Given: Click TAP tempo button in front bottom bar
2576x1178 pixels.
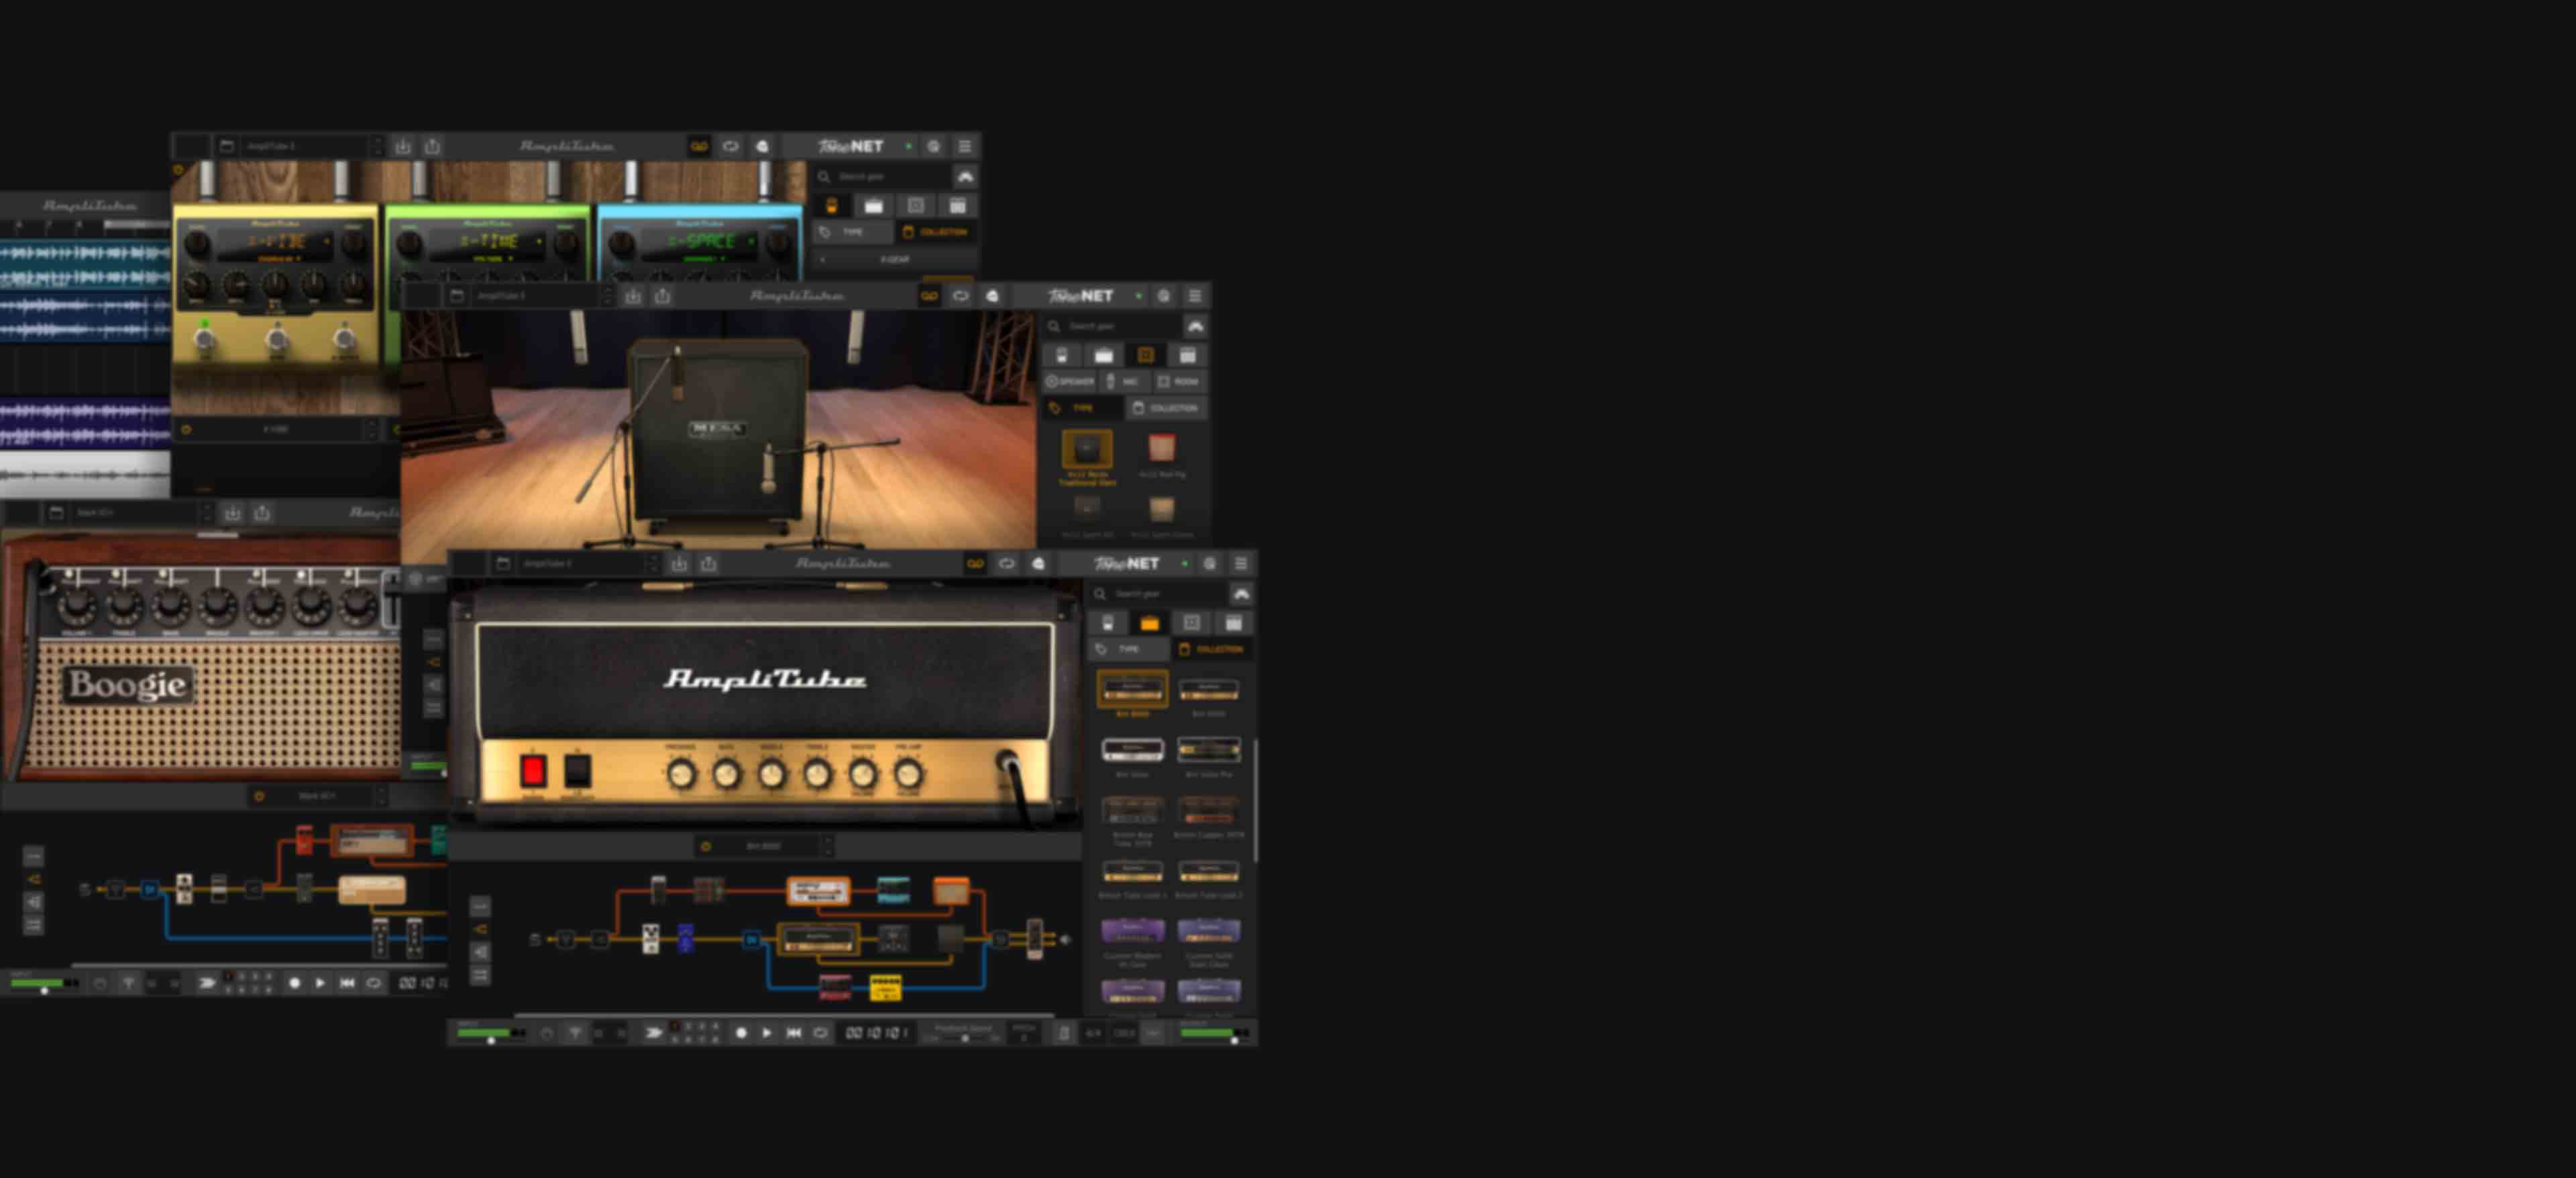Looking at the screenshot, I should click(x=1153, y=1033).
